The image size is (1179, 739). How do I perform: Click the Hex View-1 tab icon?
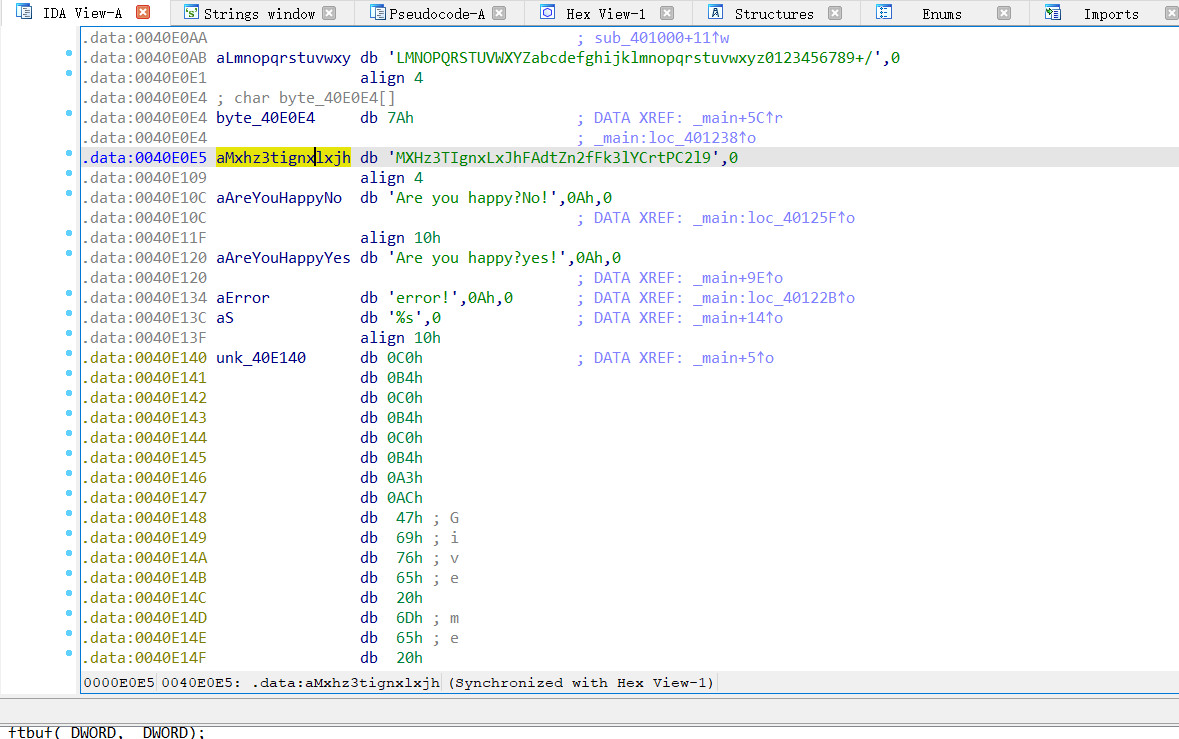(547, 13)
